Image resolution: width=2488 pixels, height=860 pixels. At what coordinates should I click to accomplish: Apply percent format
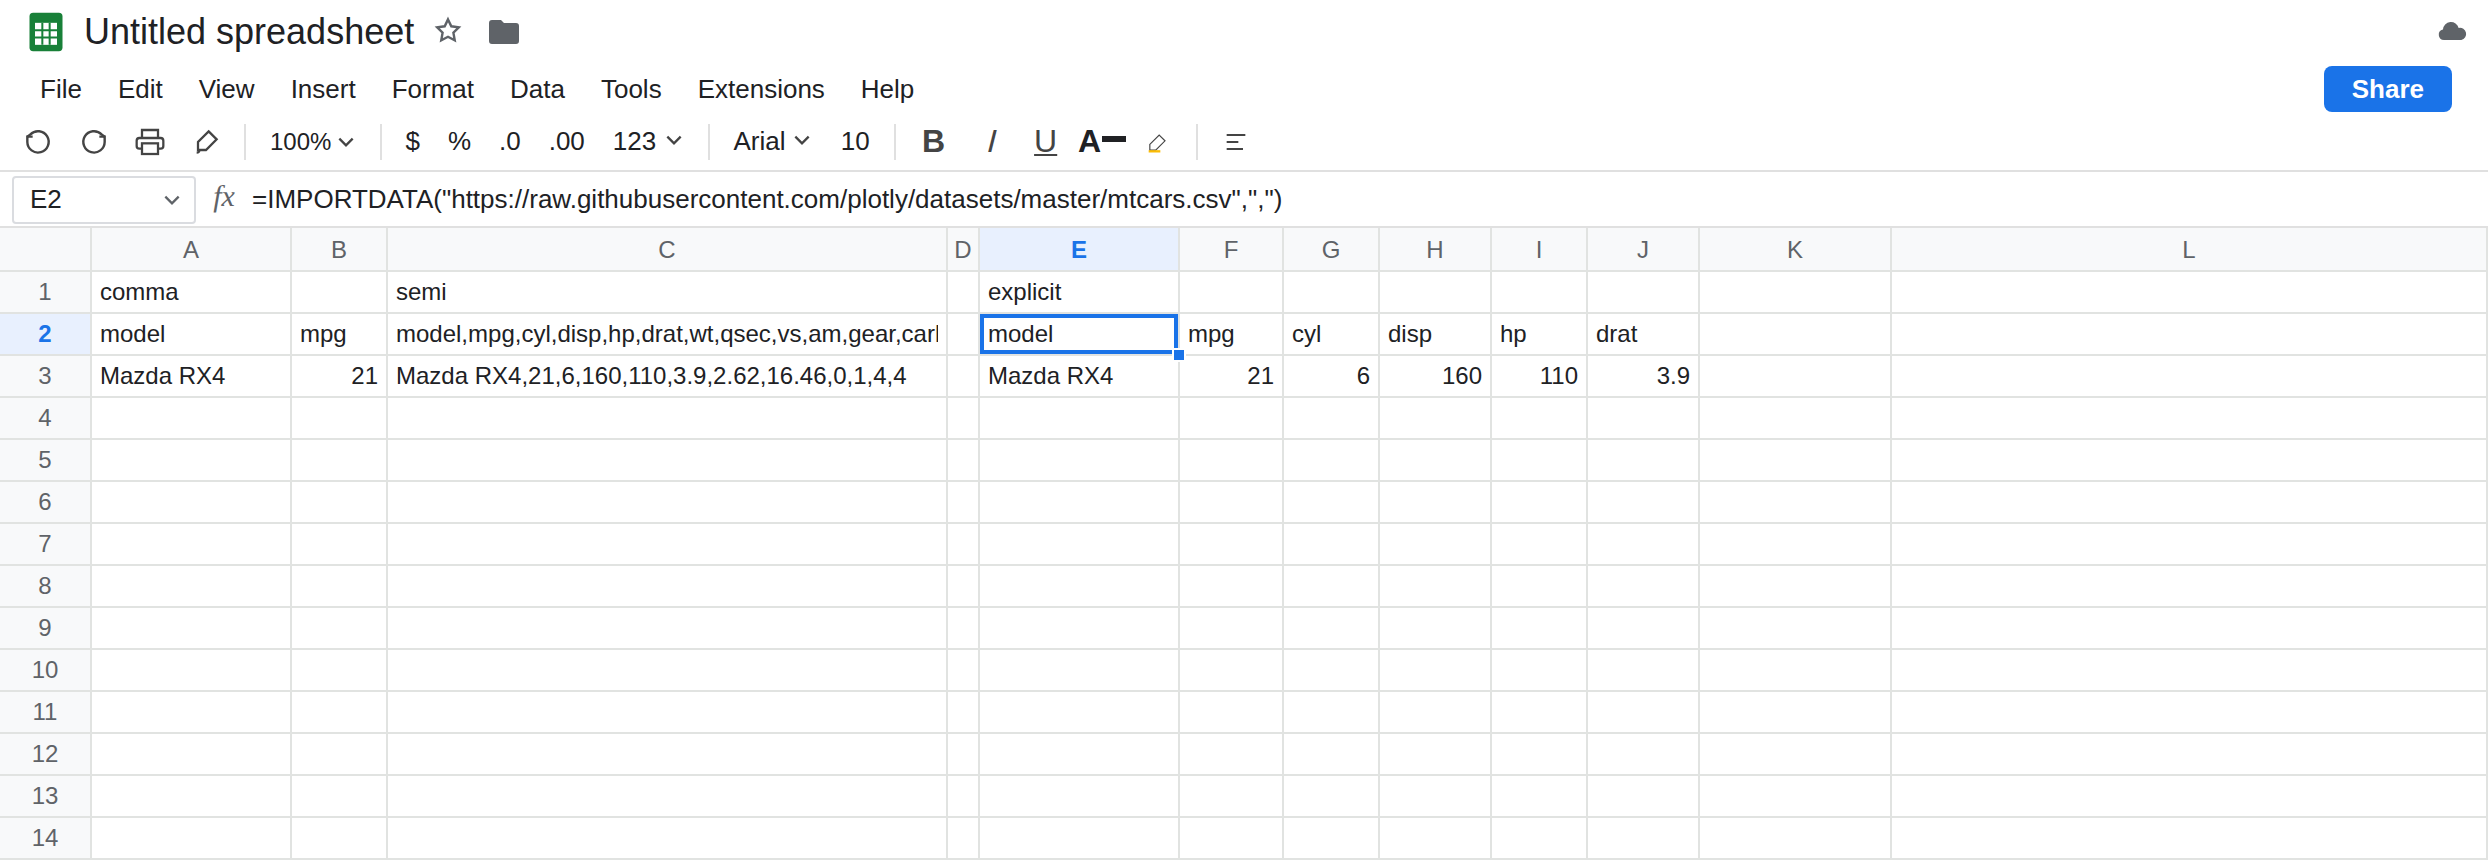[x=459, y=142]
